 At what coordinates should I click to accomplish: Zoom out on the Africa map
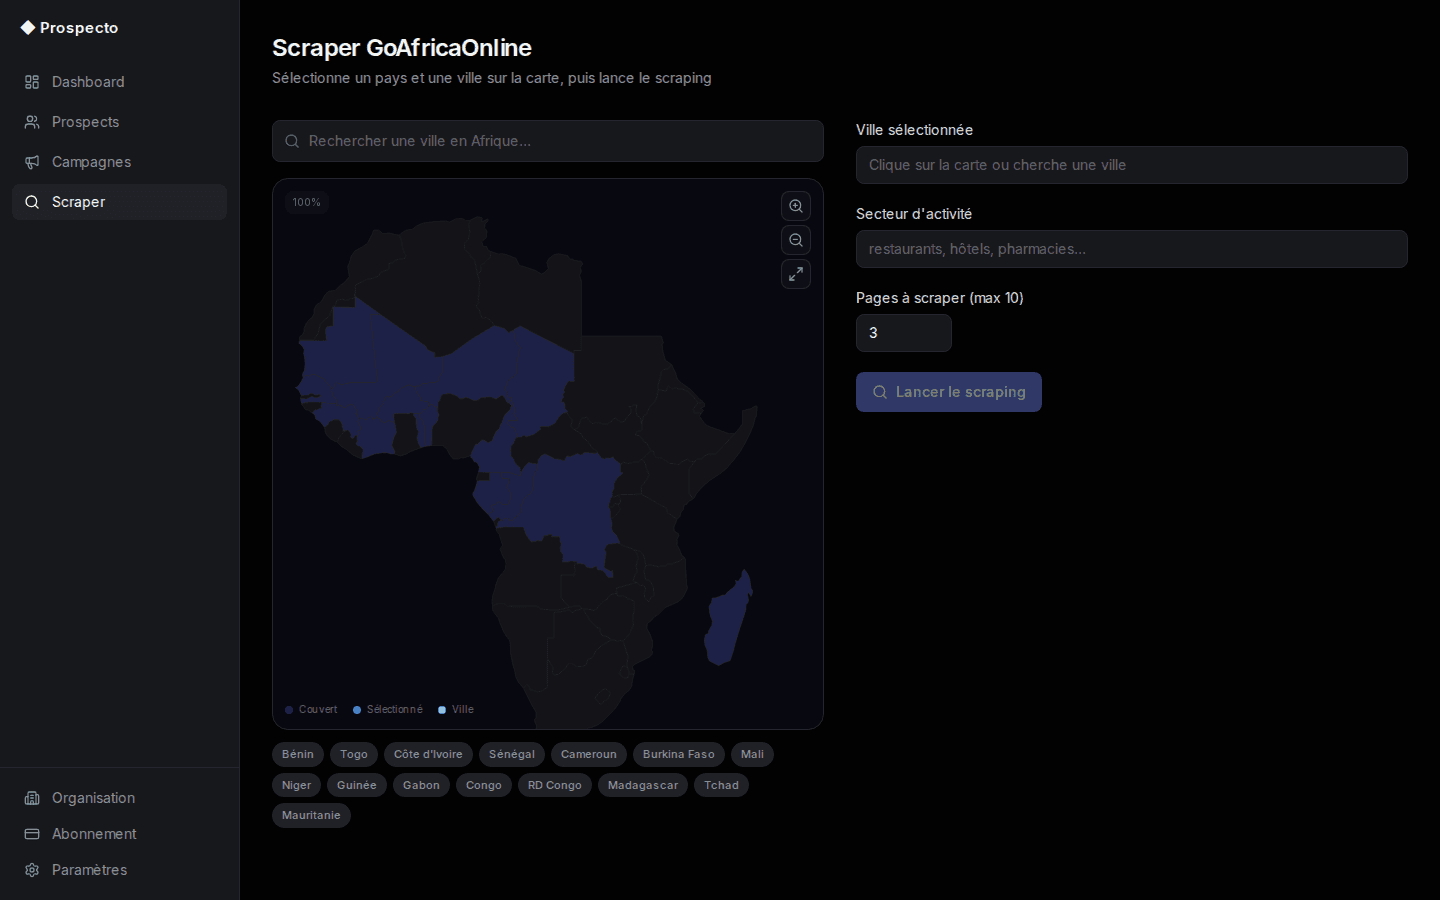tap(796, 240)
